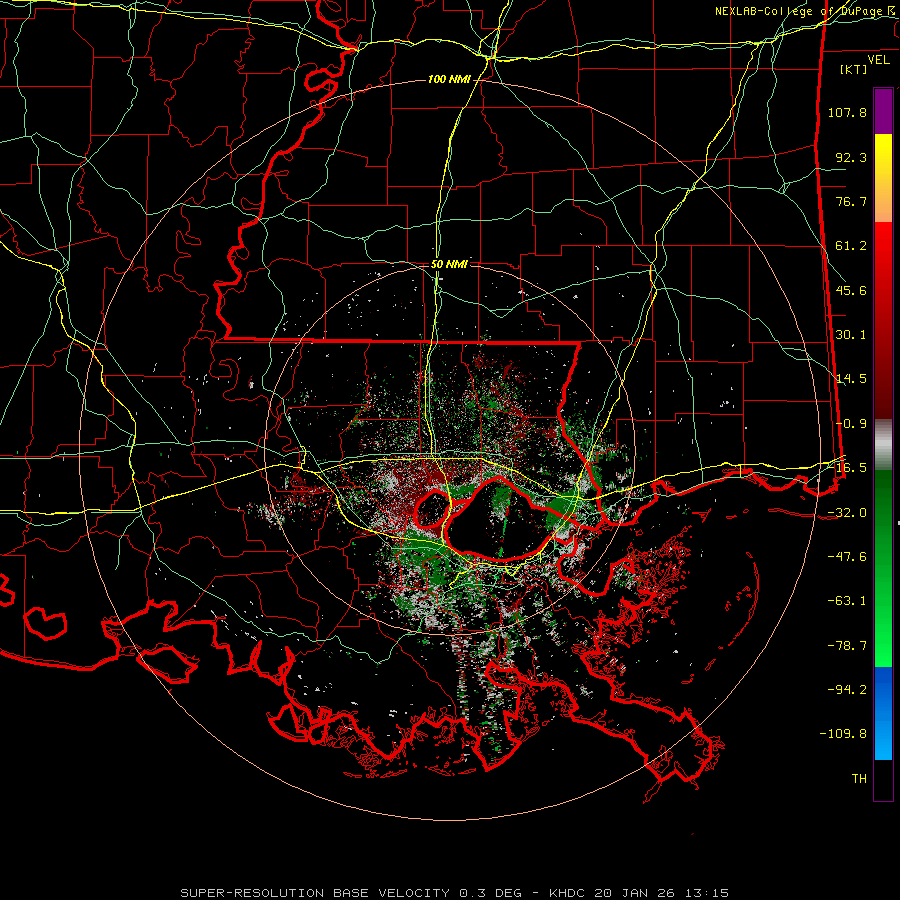Click the -32.0 velocity scale value
900x900 pixels.
pos(847,513)
